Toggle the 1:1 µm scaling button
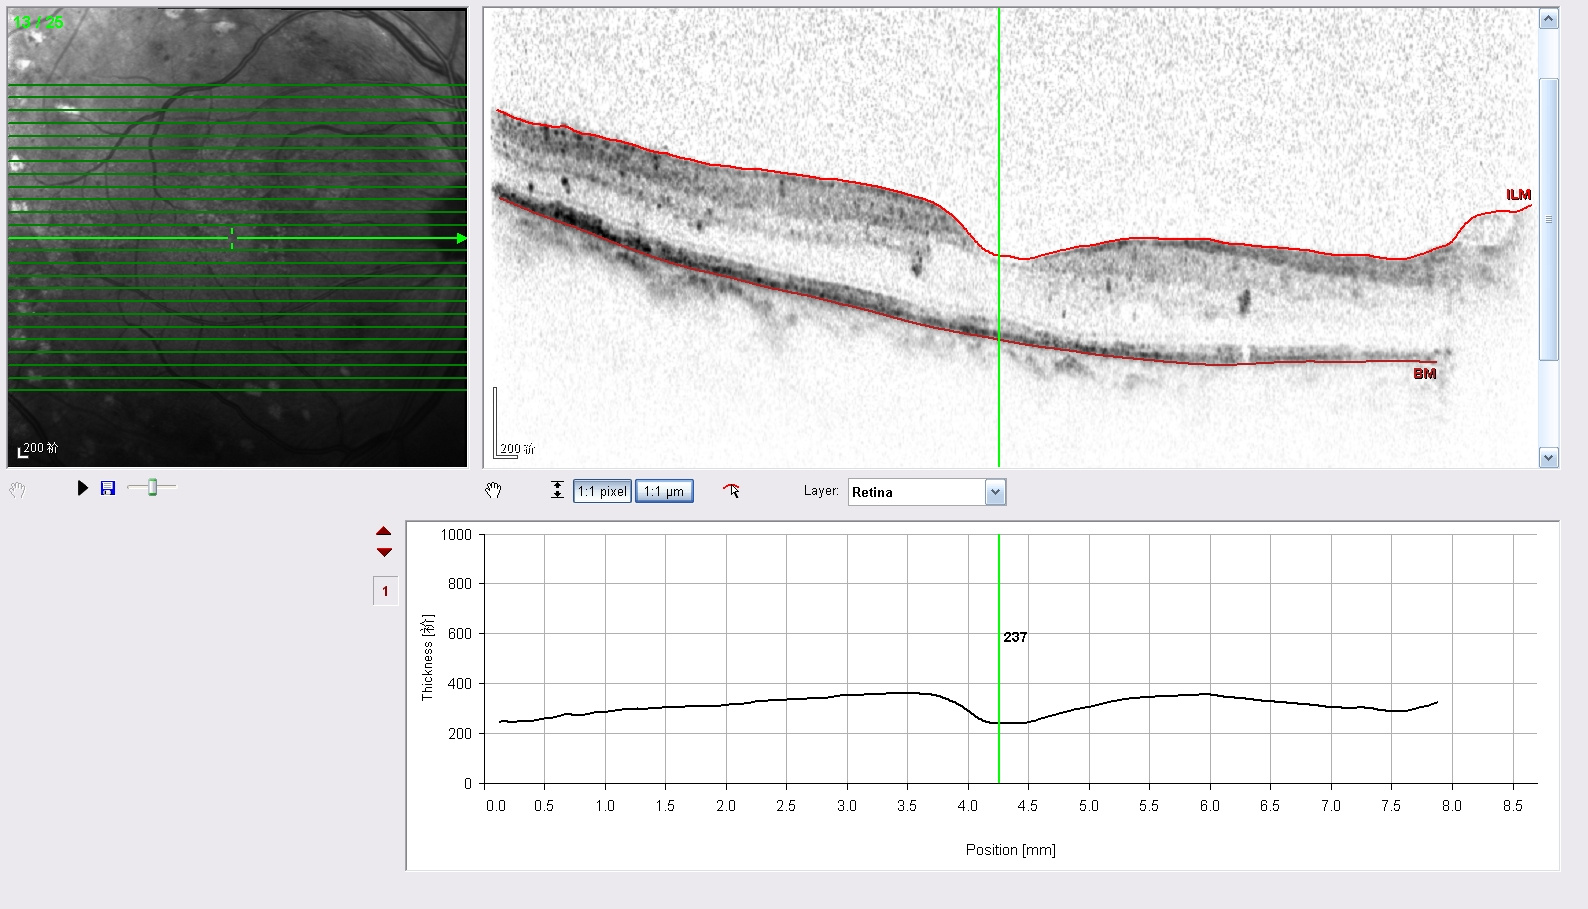This screenshot has height=909, width=1588. coord(664,491)
